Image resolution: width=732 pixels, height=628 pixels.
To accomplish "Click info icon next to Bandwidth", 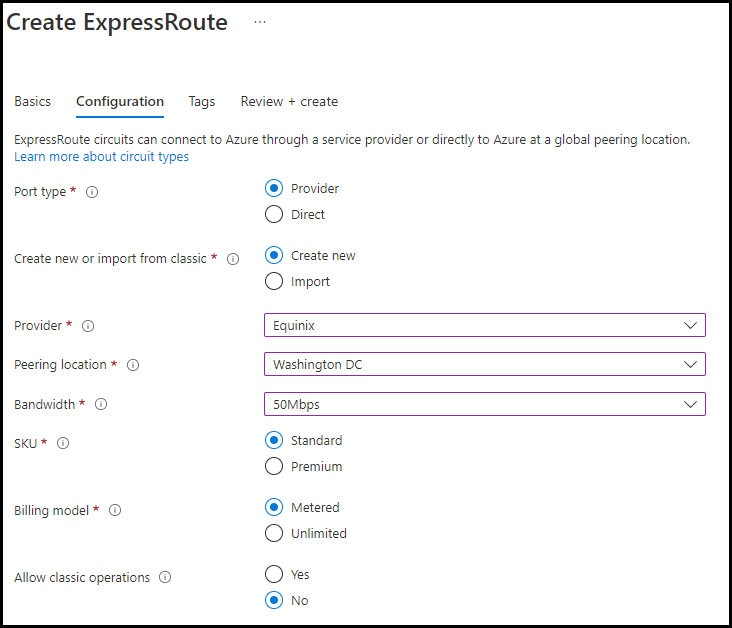I will pyautogui.click(x=101, y=405).
